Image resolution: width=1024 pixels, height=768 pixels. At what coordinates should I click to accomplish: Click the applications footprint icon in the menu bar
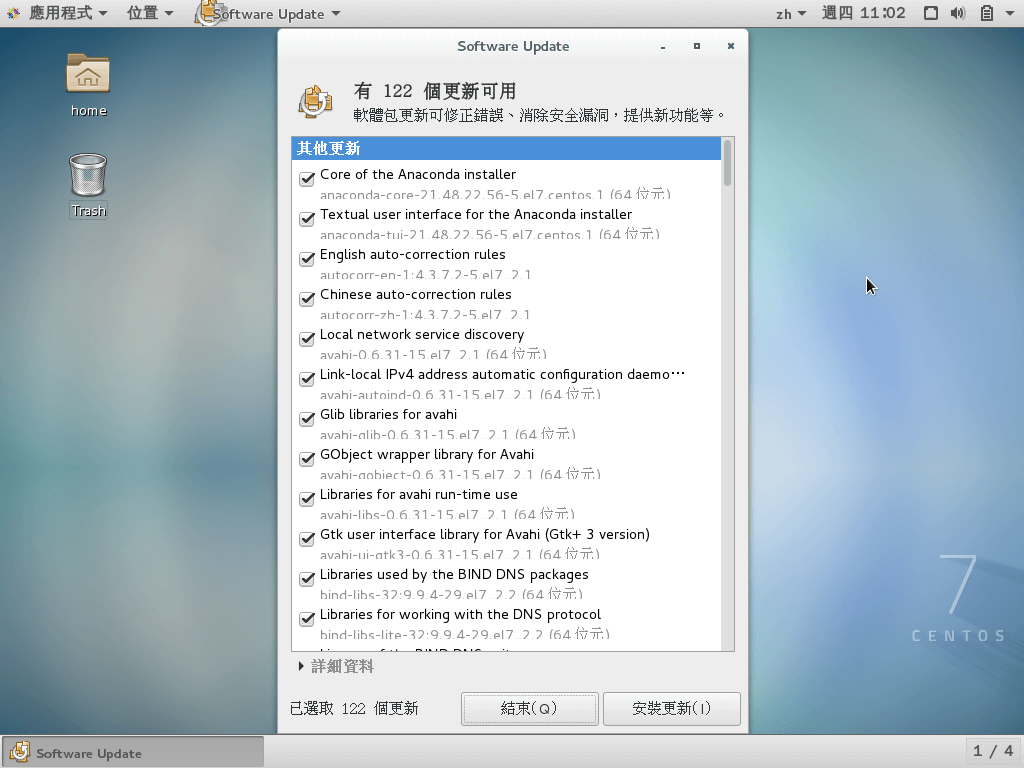pos(14,13)
